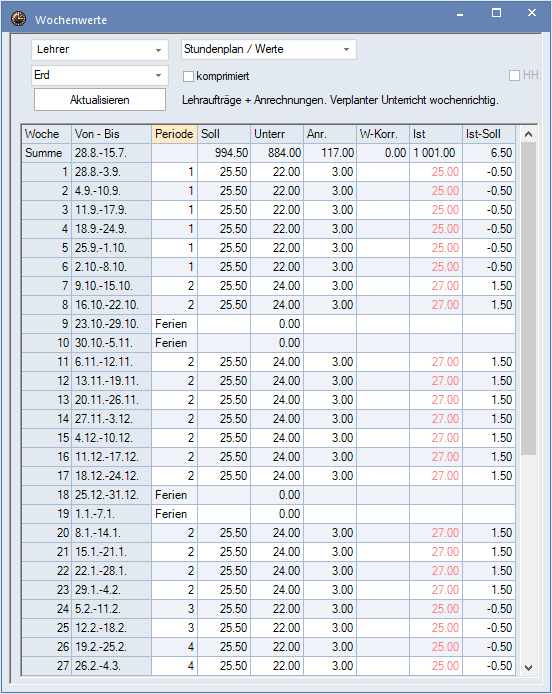
Task: Click the Soll column header
Action: pos(224,134)
